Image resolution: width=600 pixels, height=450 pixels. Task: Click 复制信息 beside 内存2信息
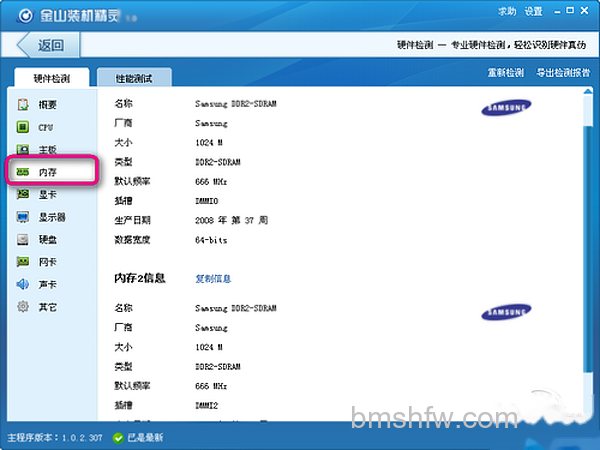click(213, 279)
